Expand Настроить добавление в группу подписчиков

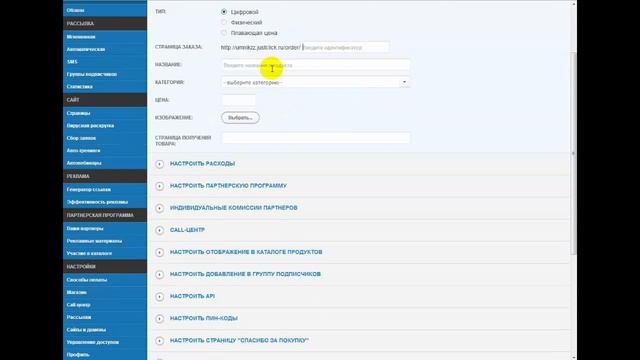(245, 274)
